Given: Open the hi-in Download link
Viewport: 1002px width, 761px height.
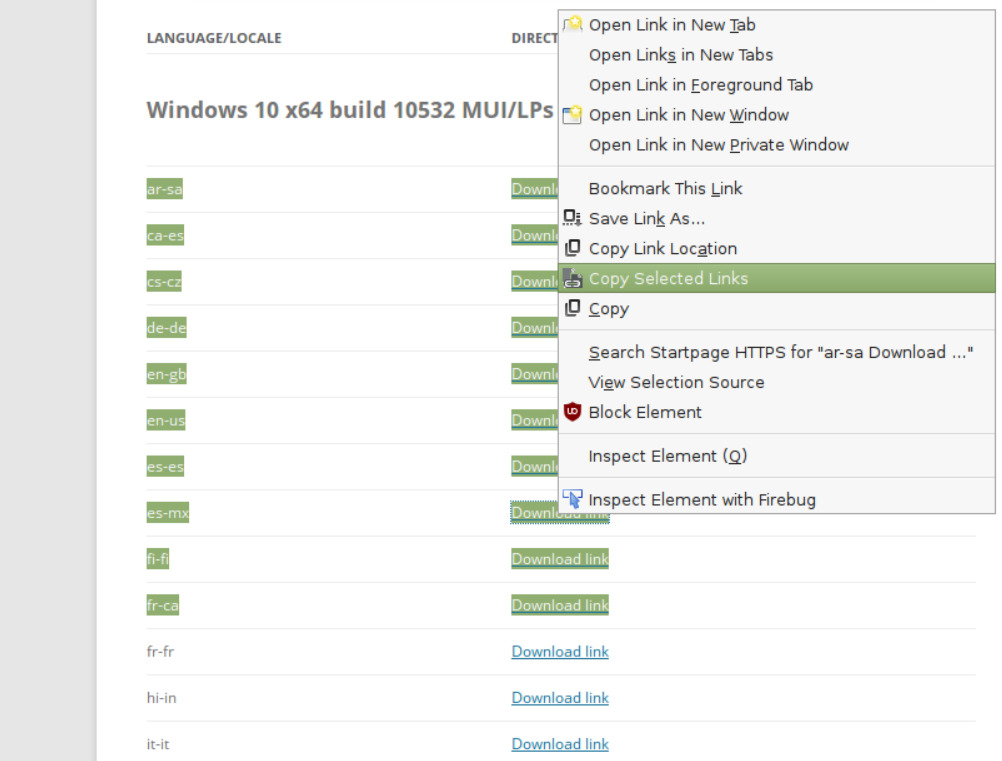Looking at the screenshot, I should point(560,698).
